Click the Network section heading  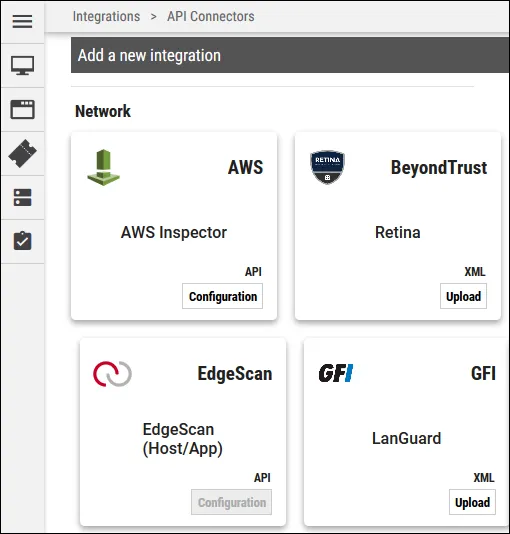103,111
